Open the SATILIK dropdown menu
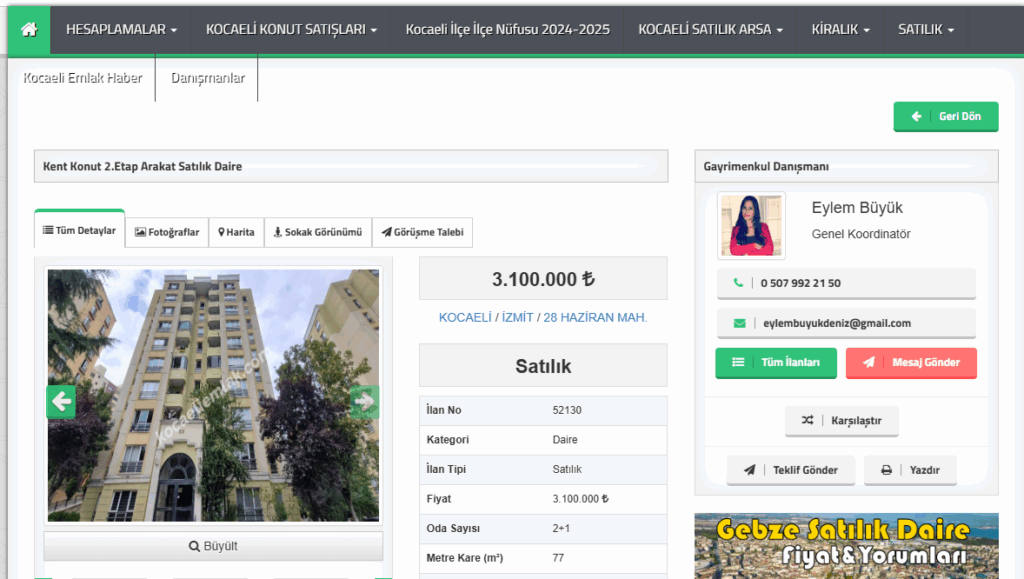 925,30
